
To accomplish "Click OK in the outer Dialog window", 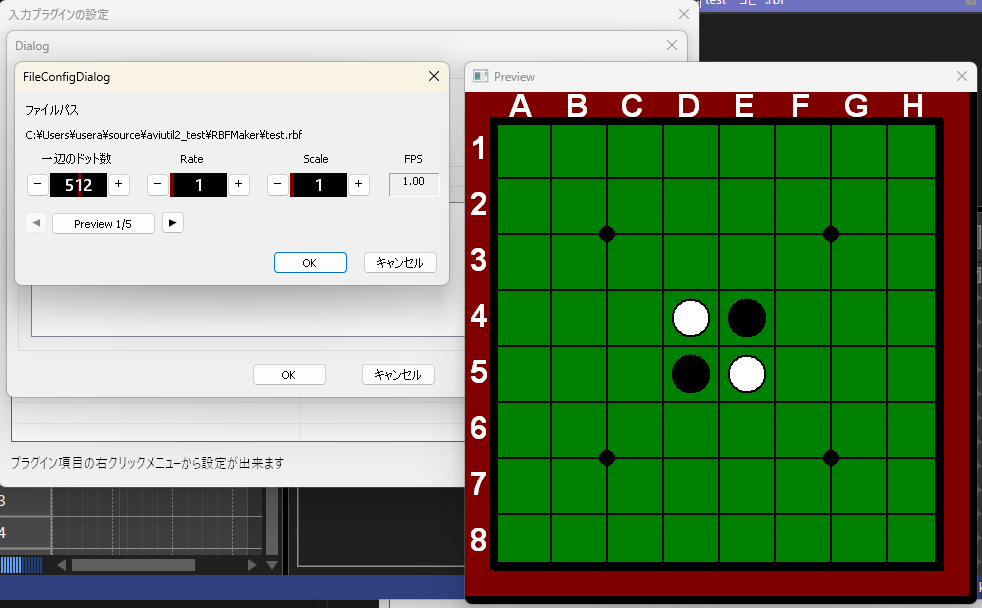I will point(289,374).
